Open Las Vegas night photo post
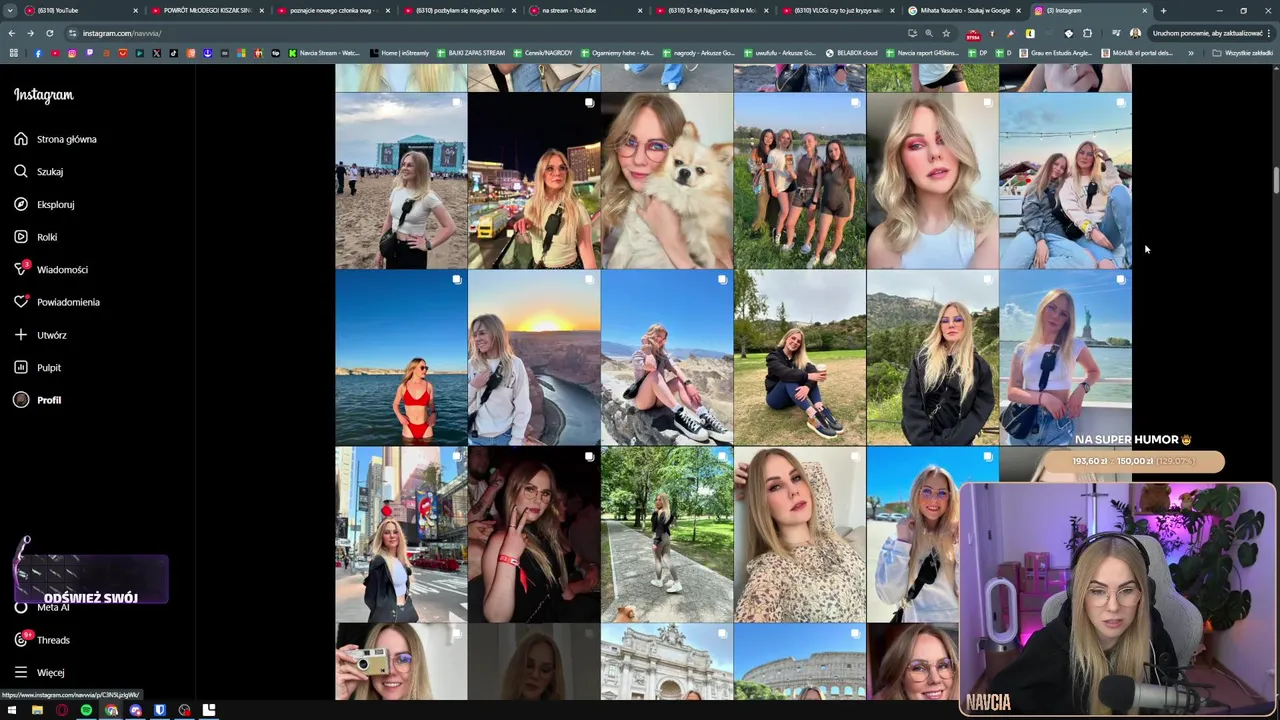Screen dimensions: 1280x720 (x=534, y=181)
